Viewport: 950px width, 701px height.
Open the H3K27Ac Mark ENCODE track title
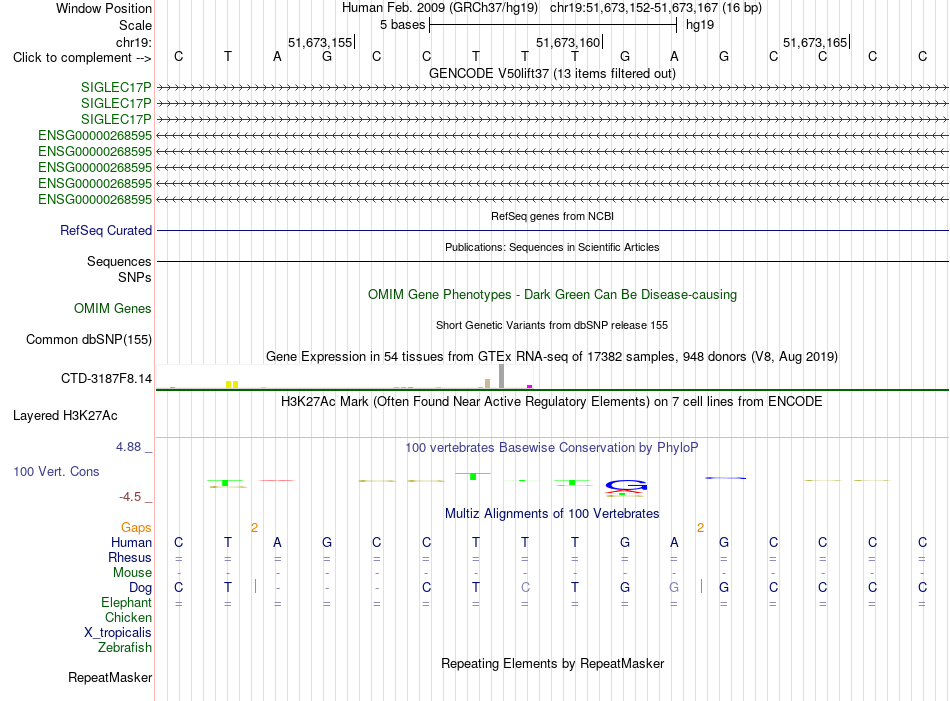click(x=552, y=402)
